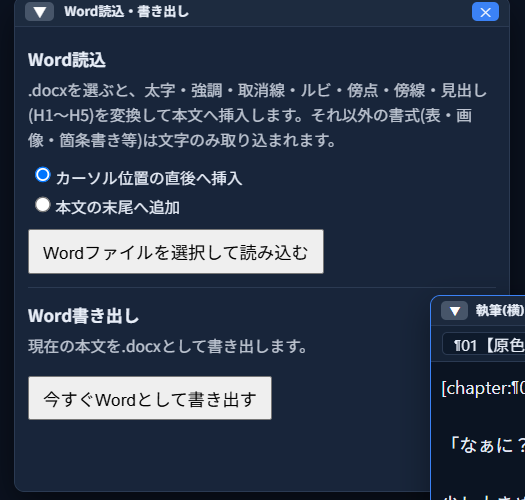
Task: Click the [chapter: text in editor
Action: pyautogui.click(x=483, y=388)
